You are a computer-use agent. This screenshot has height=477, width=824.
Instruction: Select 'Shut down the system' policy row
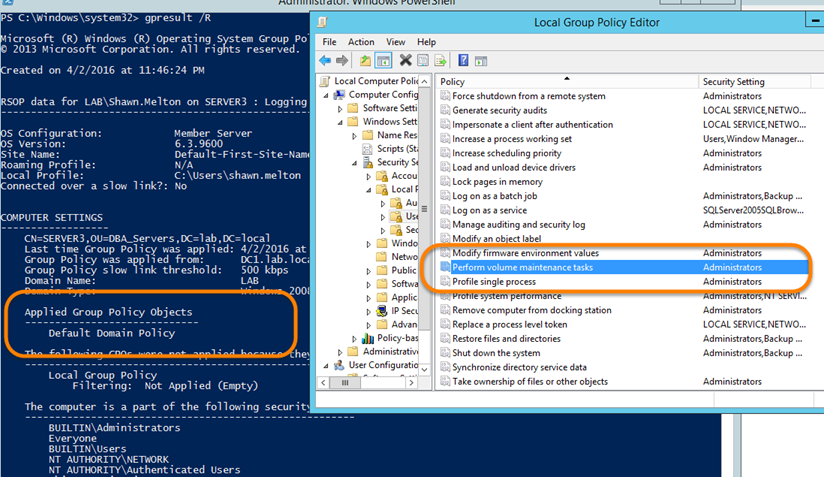pyautogui.click(x=623, y=353)
